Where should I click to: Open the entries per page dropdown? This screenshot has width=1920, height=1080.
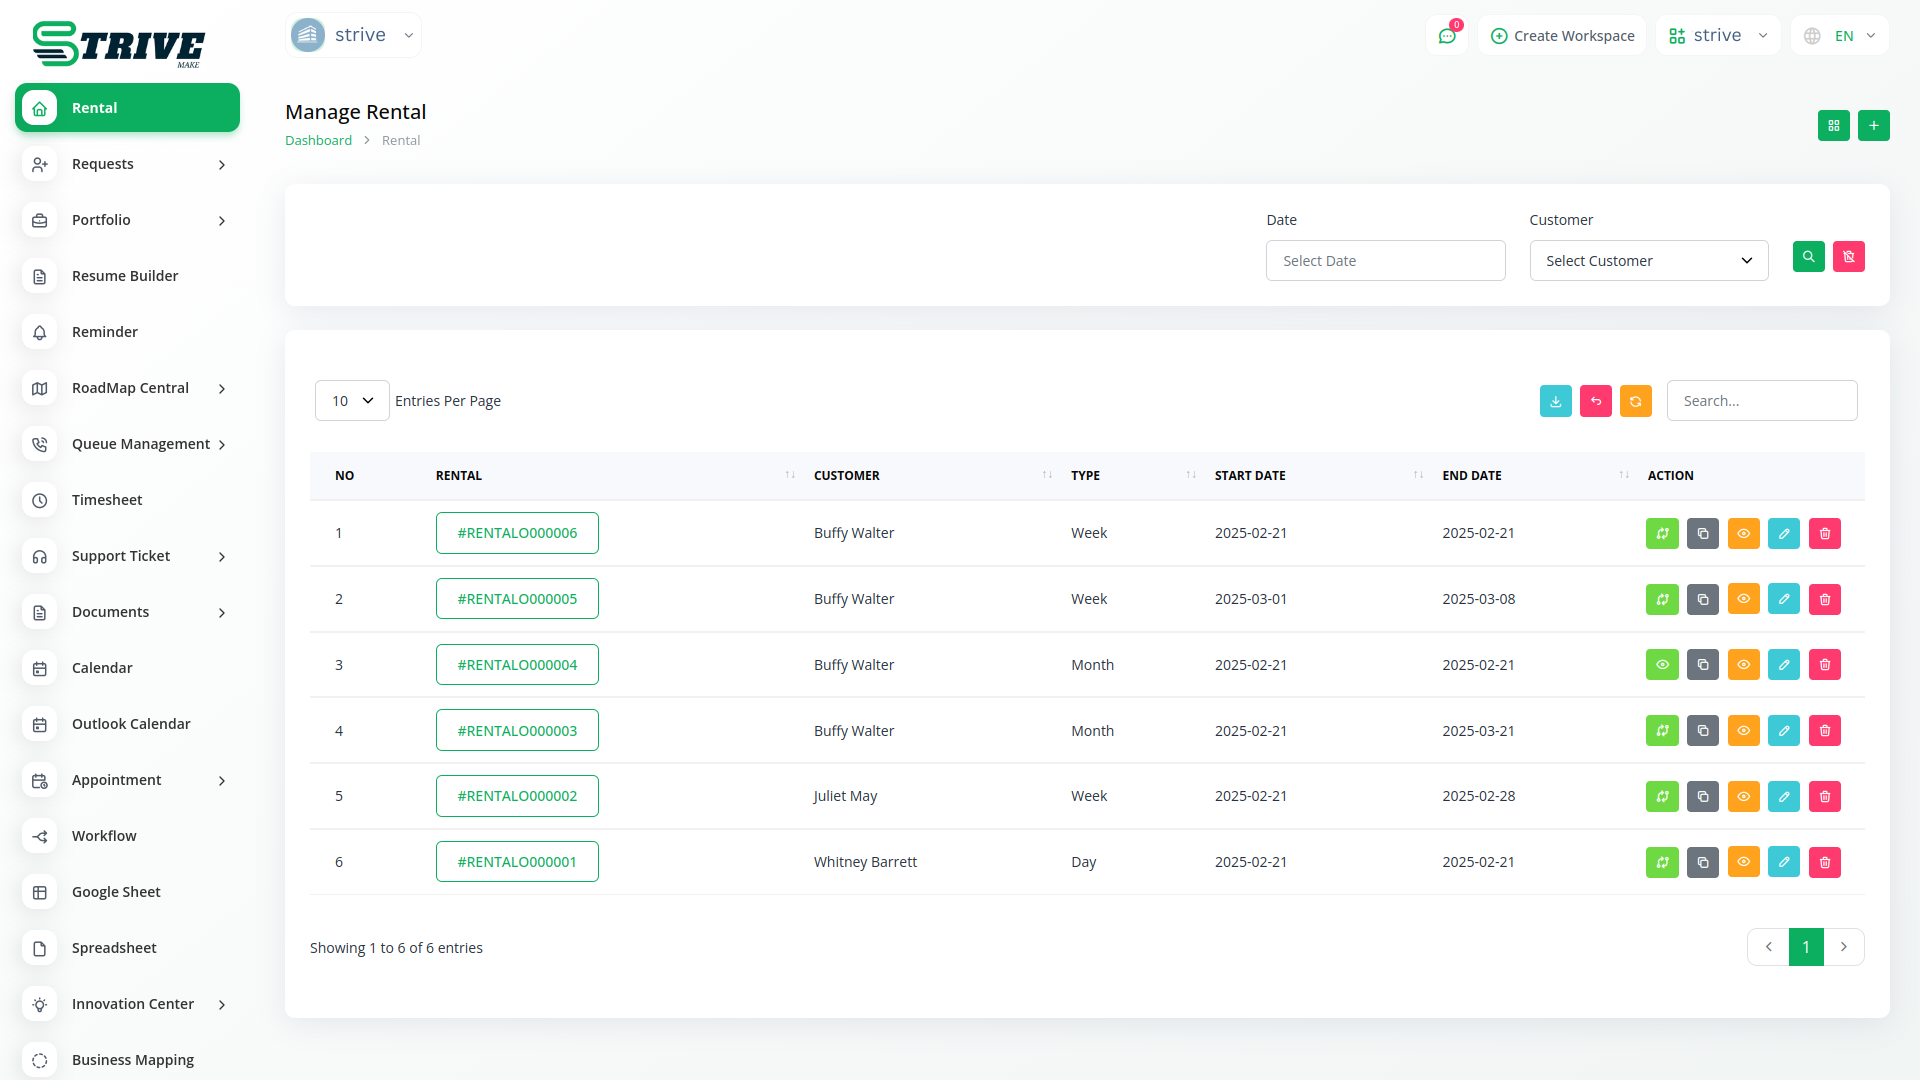pyautogui.click(x=352, y=401)
